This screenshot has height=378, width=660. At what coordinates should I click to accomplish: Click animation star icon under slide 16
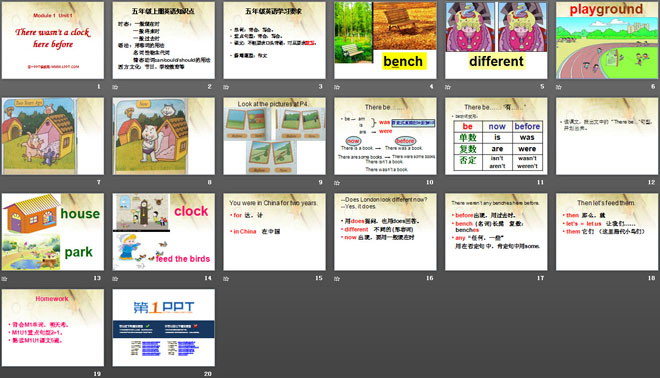click(x=337, y=279)
